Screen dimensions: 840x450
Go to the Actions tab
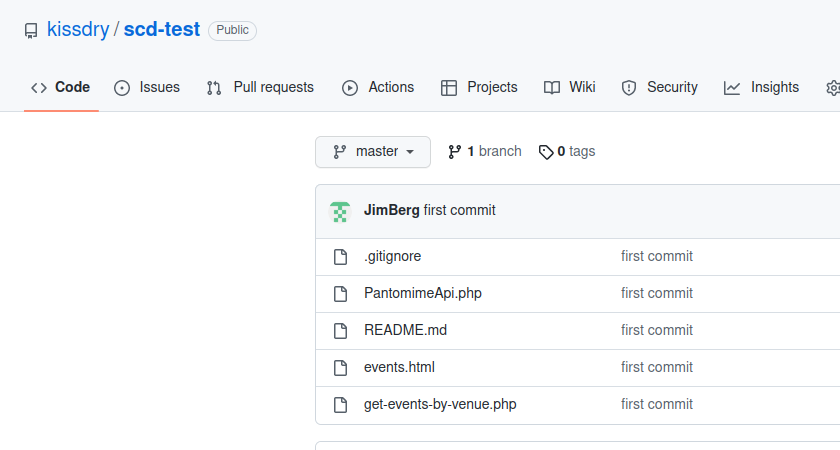coord(378,88)
